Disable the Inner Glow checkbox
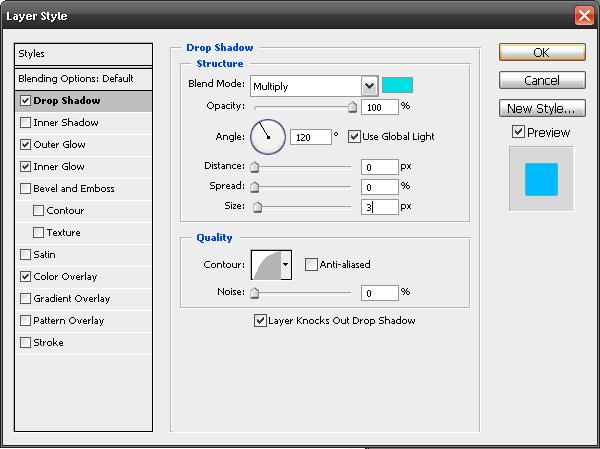 25,167
